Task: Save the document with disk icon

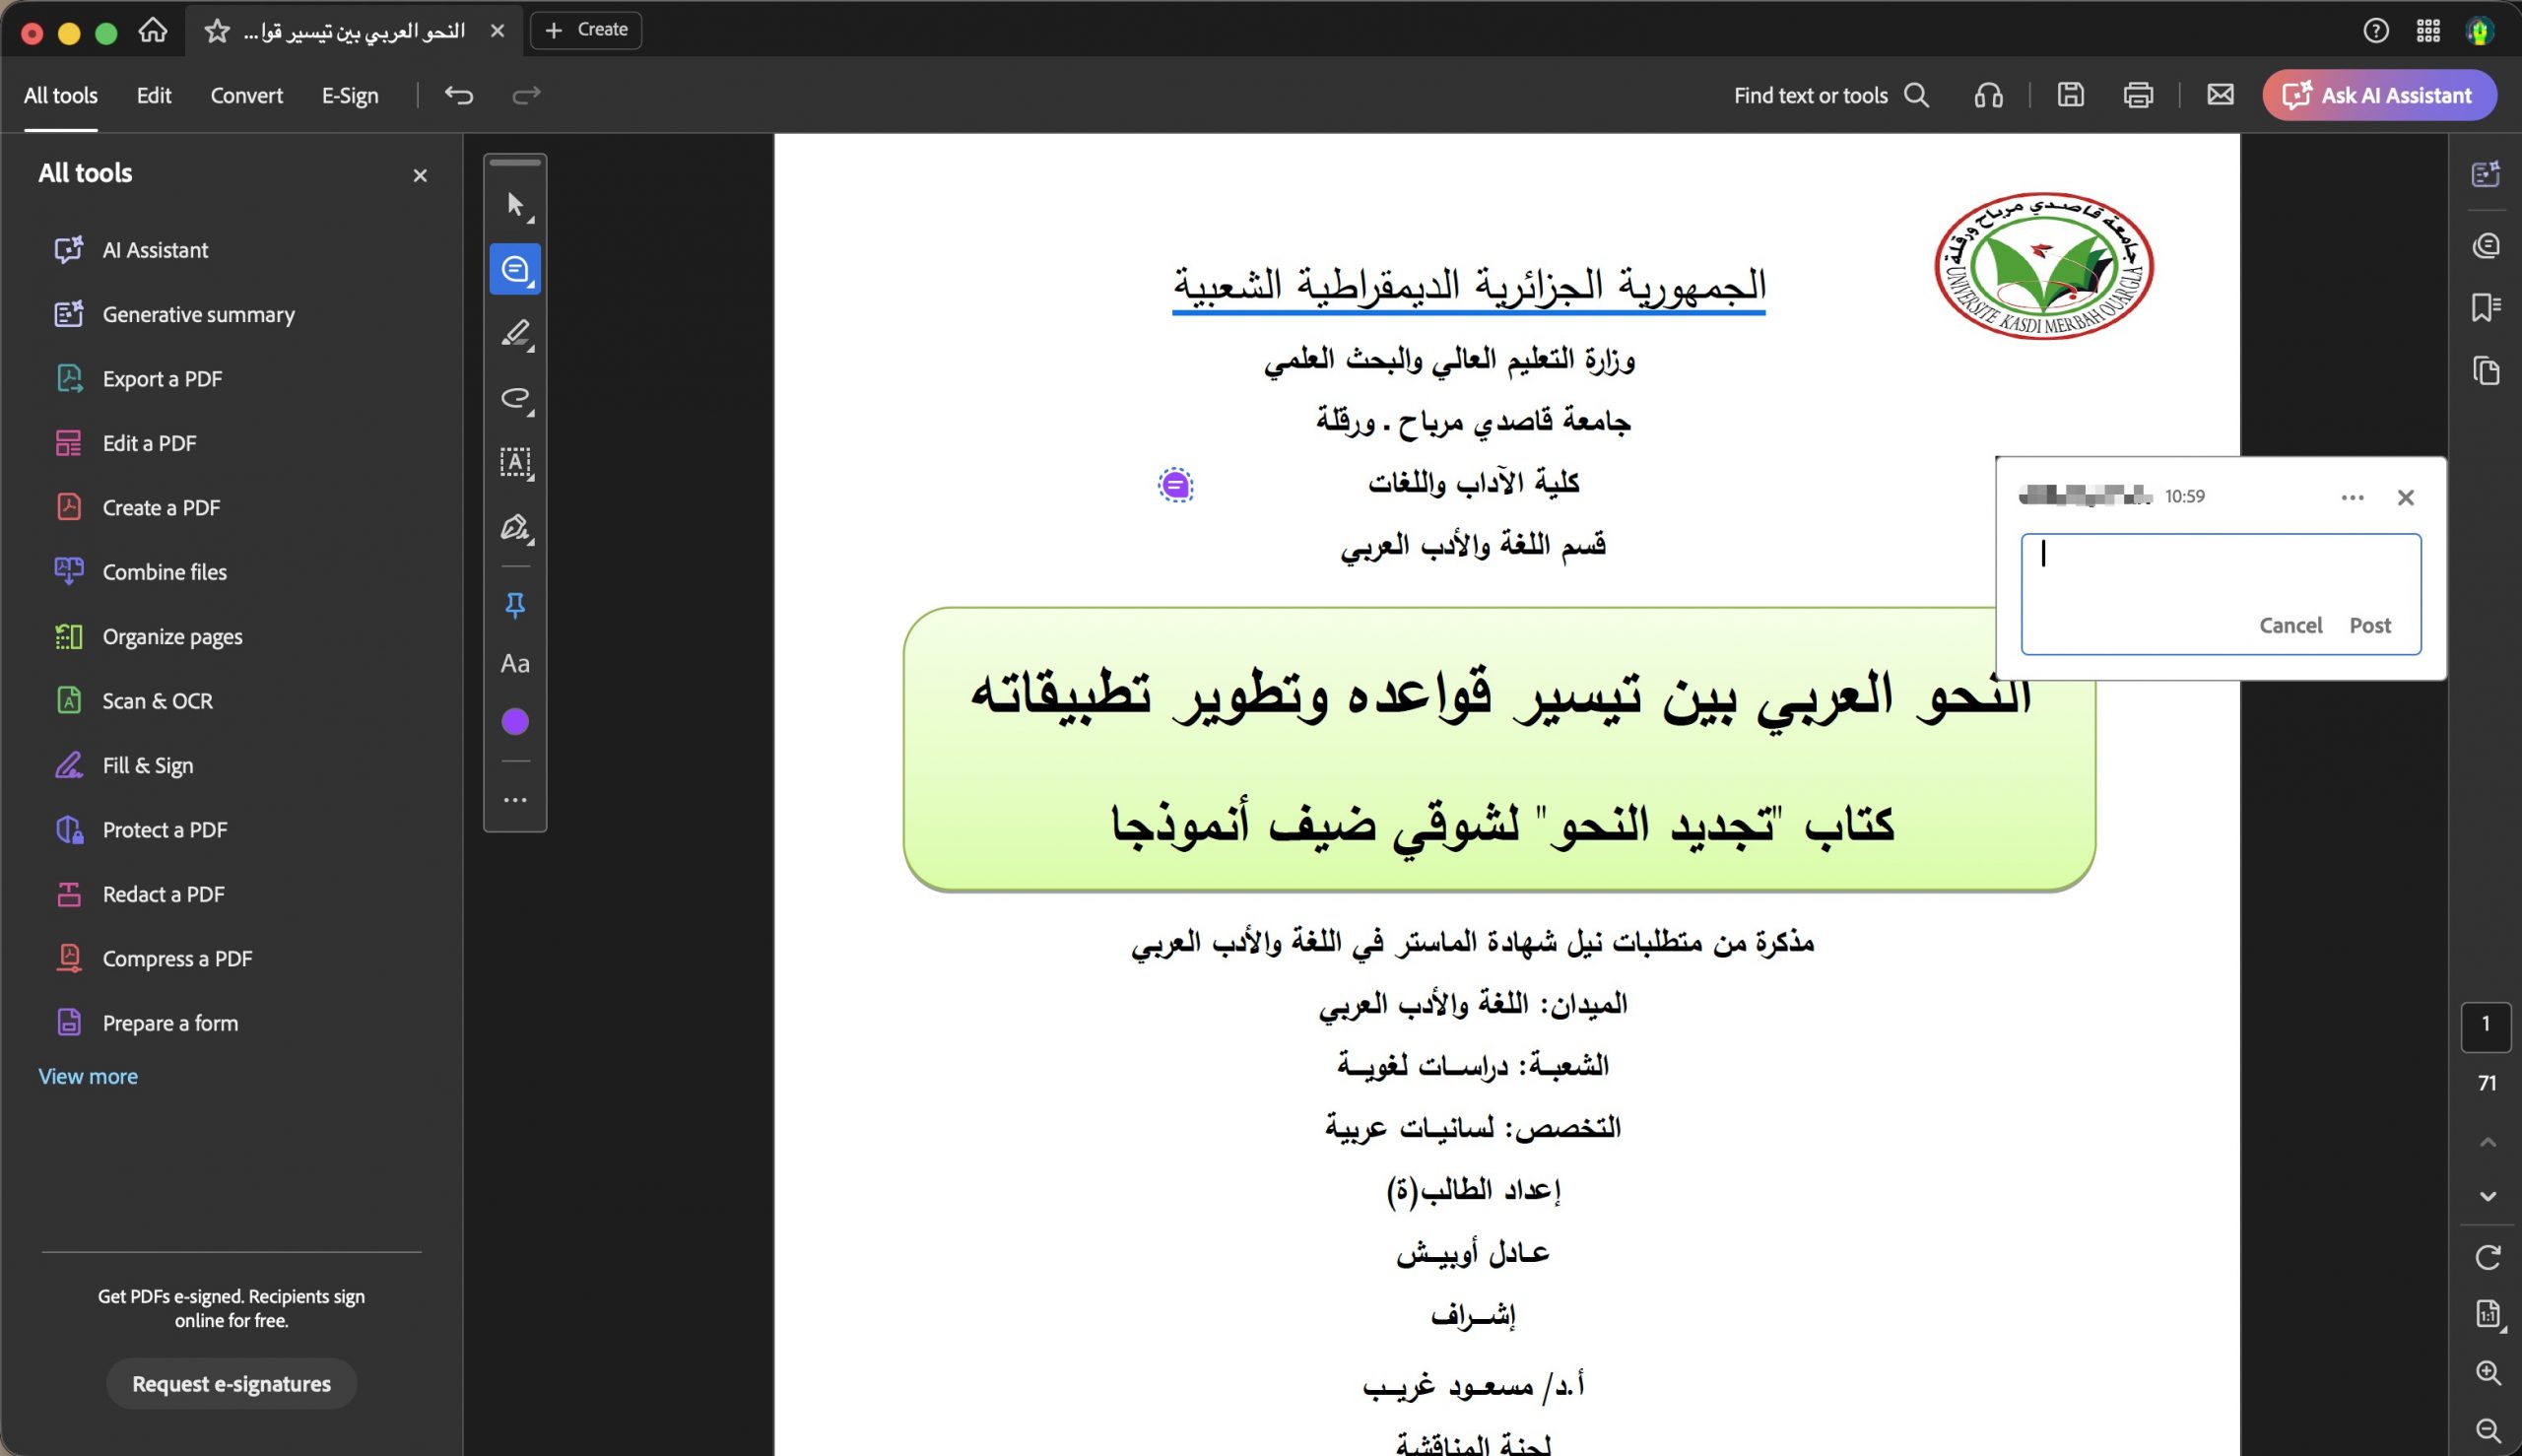Action: (x=2070, y=95)
